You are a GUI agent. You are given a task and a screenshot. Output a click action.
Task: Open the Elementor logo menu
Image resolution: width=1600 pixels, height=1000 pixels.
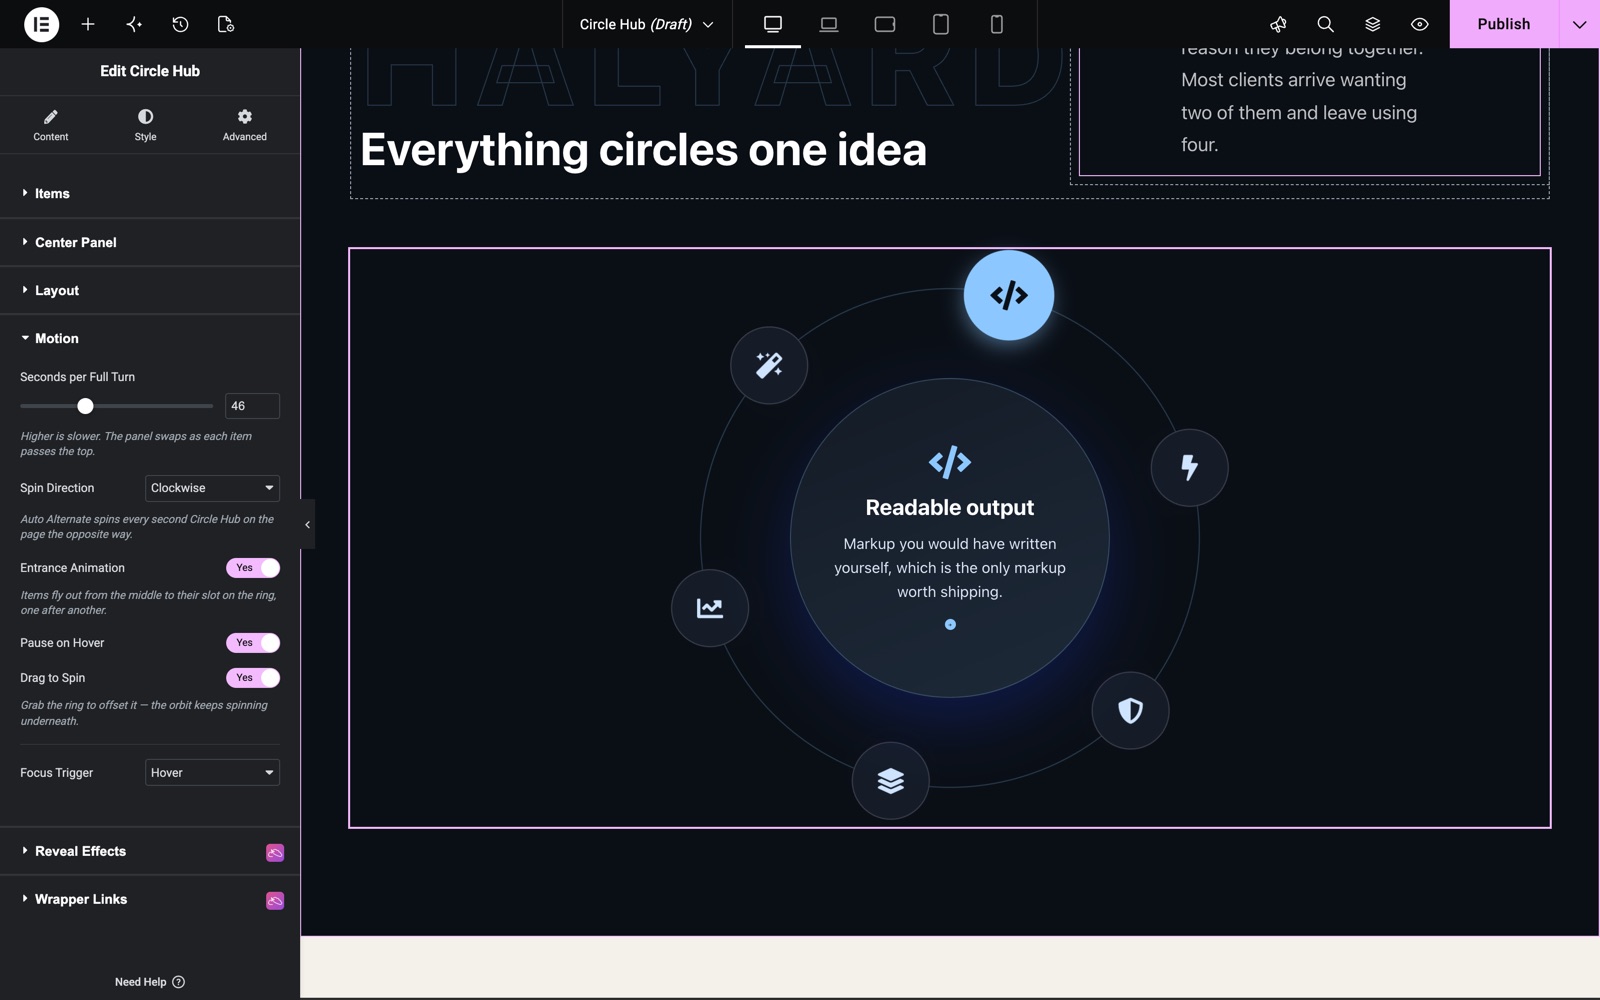41,24
